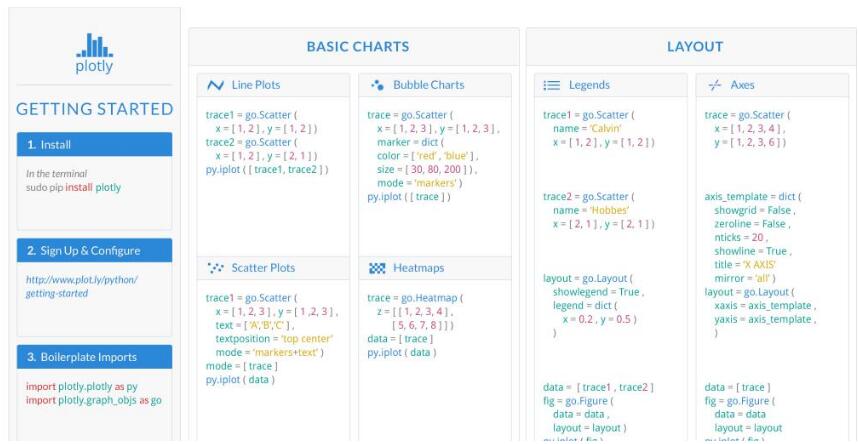Click the Line Plots icon
Screen dimensions: 858x444
(215, 85)
